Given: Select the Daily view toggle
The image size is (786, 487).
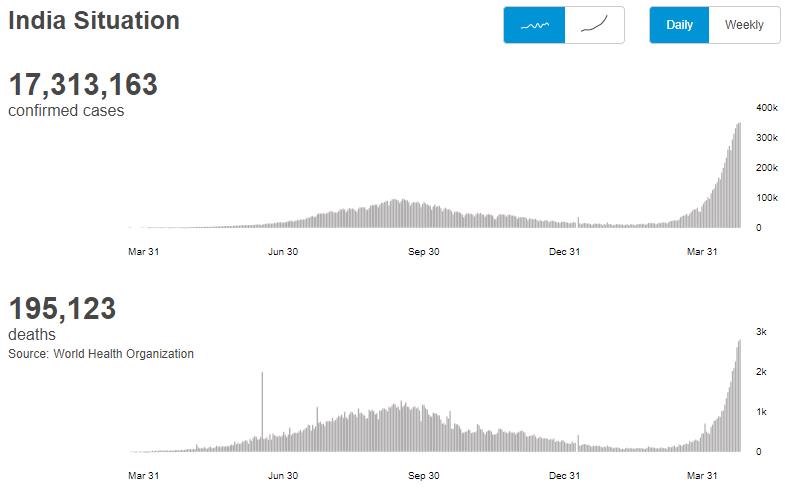Looking at the screenshot, I should coord(679,25).
